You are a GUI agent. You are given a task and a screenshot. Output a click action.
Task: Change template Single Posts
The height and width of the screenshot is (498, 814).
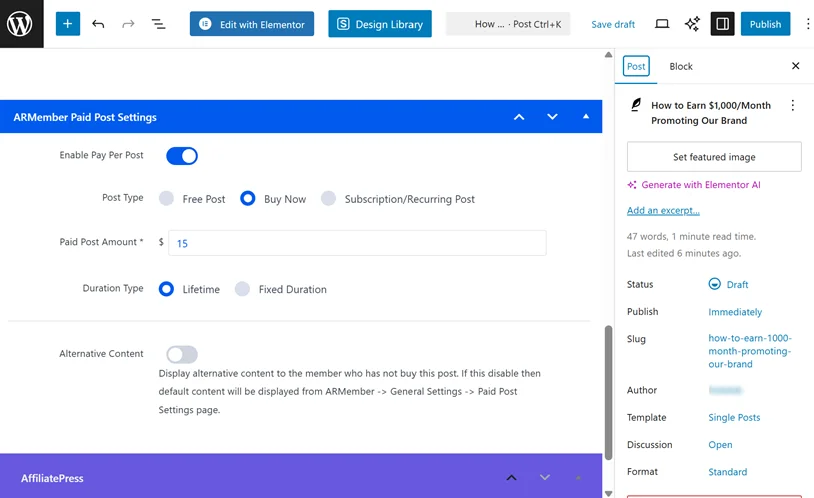[734, 418]
